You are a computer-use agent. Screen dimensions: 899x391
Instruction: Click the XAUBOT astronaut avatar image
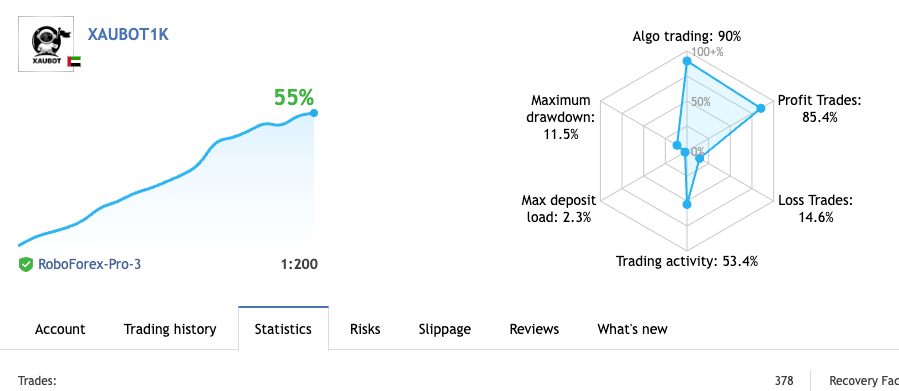(46, 44)
